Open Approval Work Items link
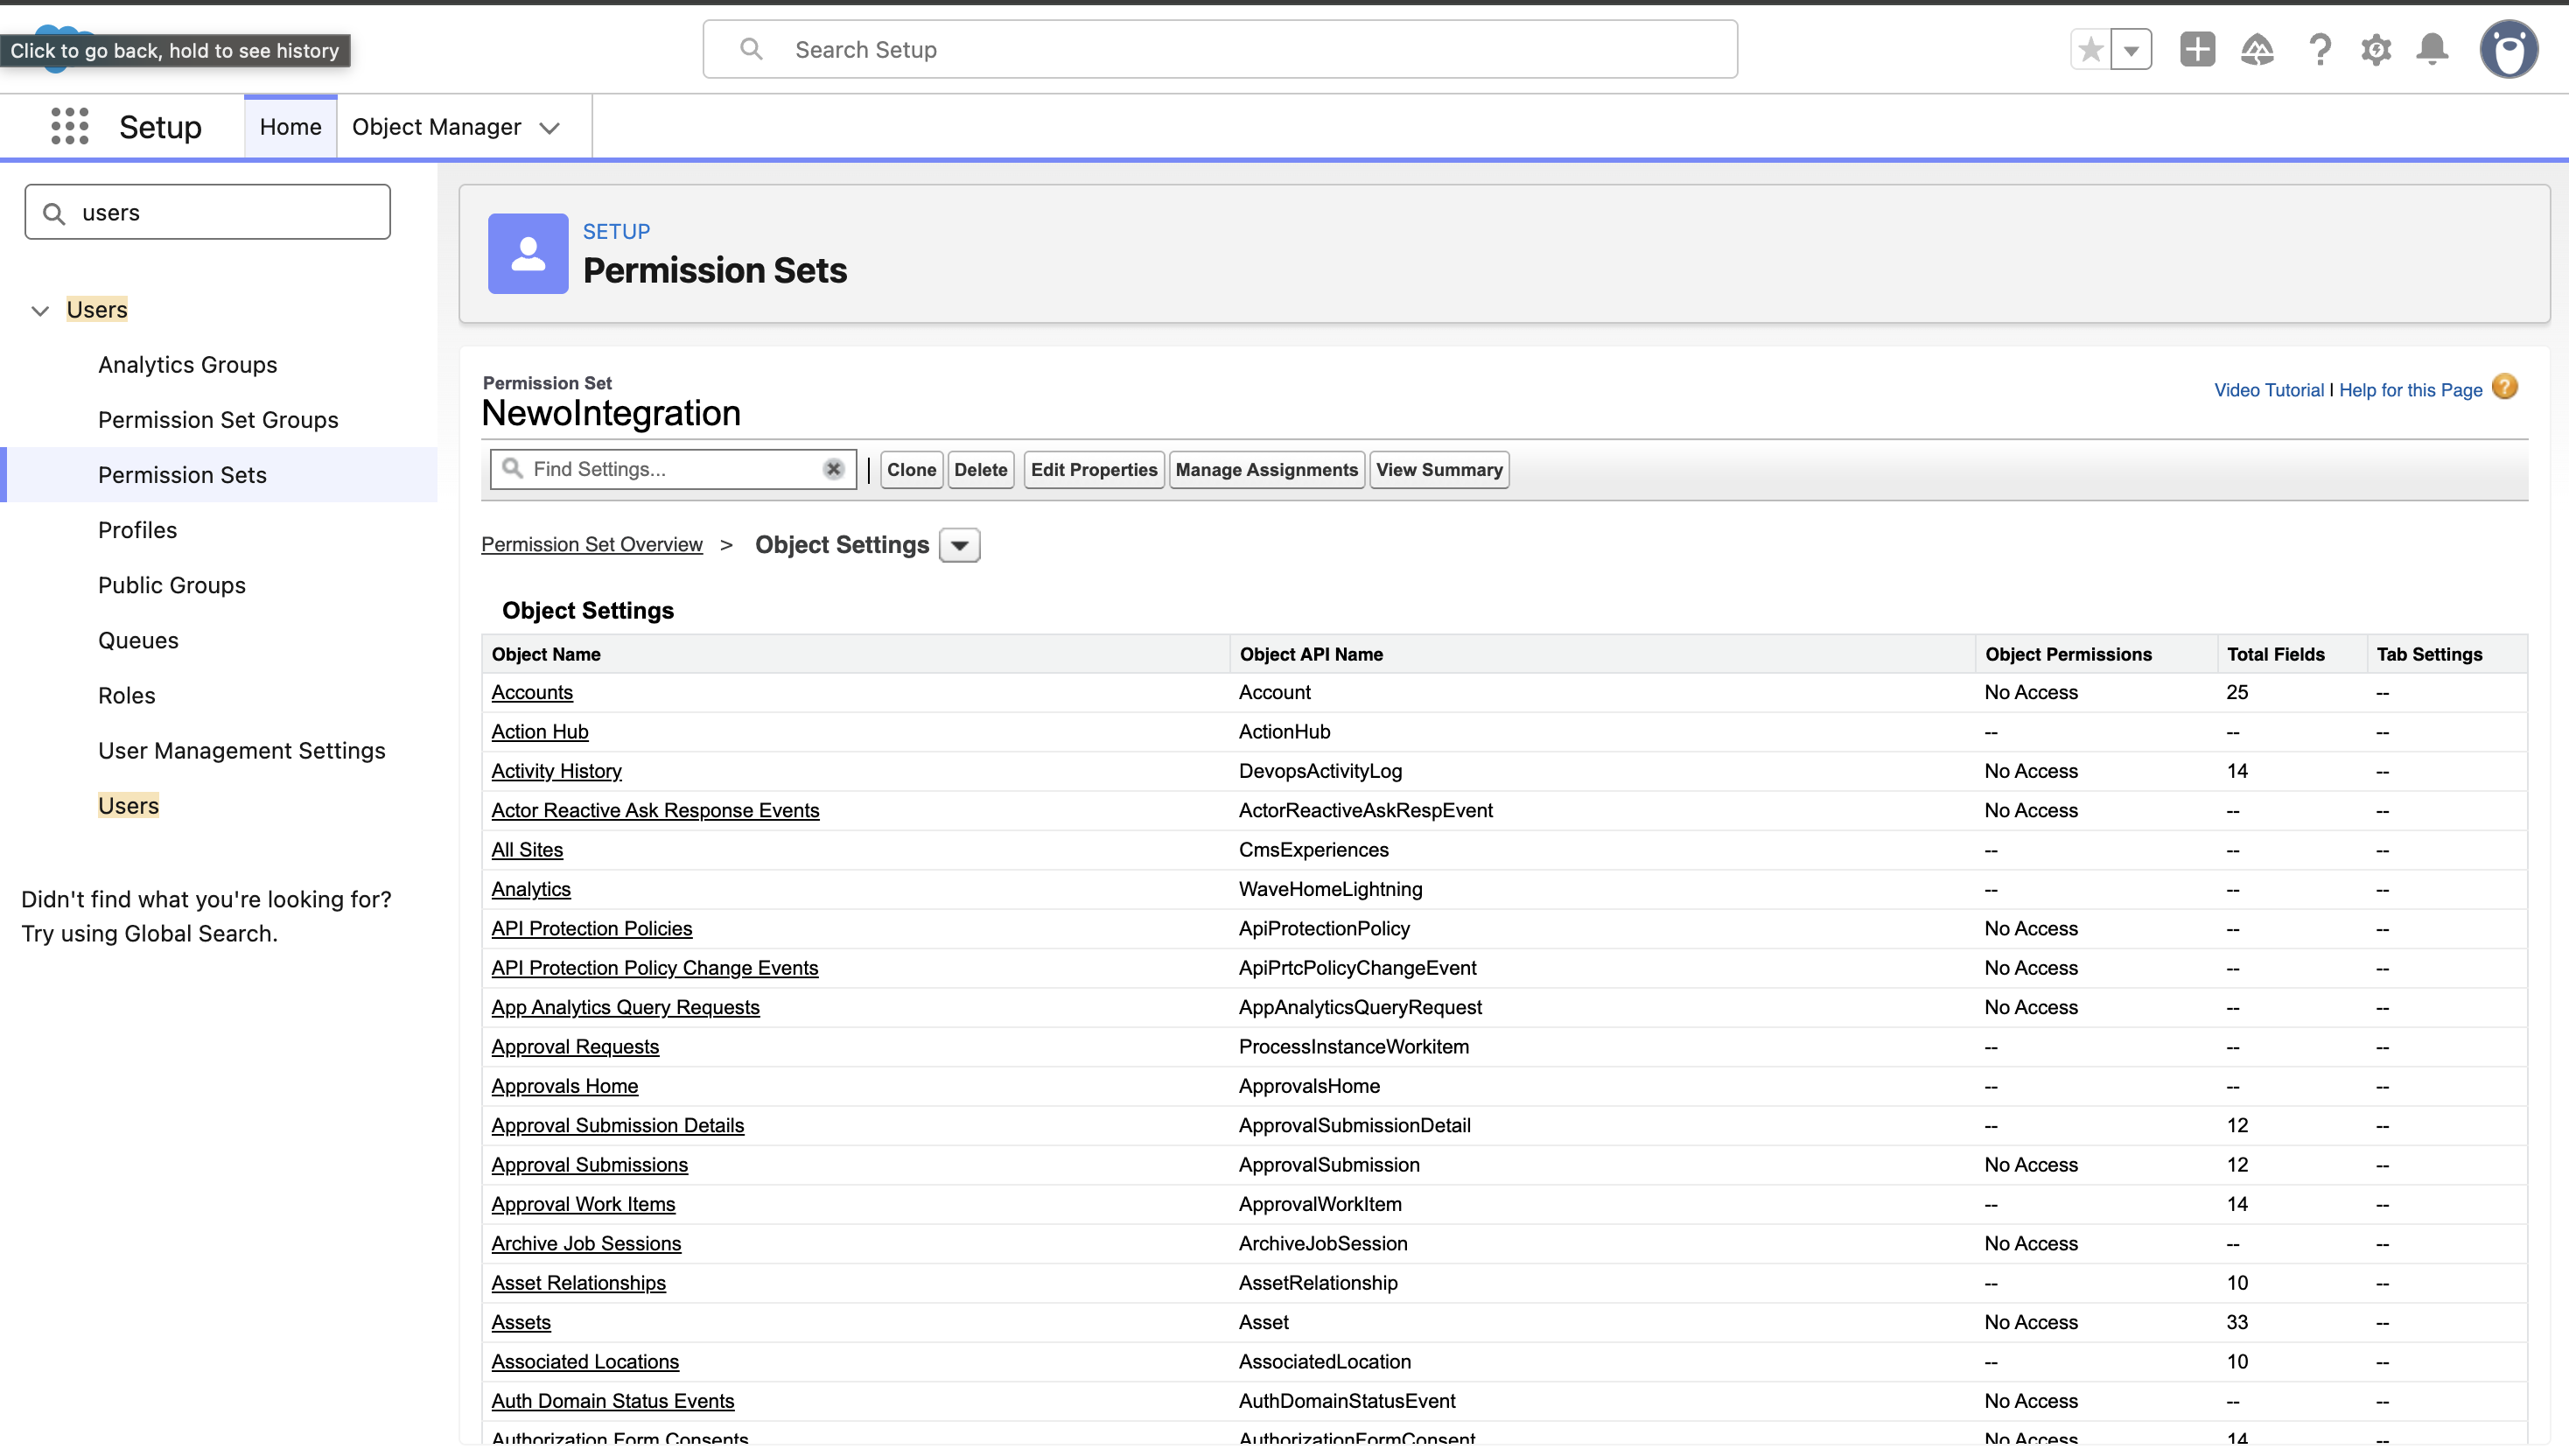Viewport: 2569px width, 1456px height. coord(583,1203)
